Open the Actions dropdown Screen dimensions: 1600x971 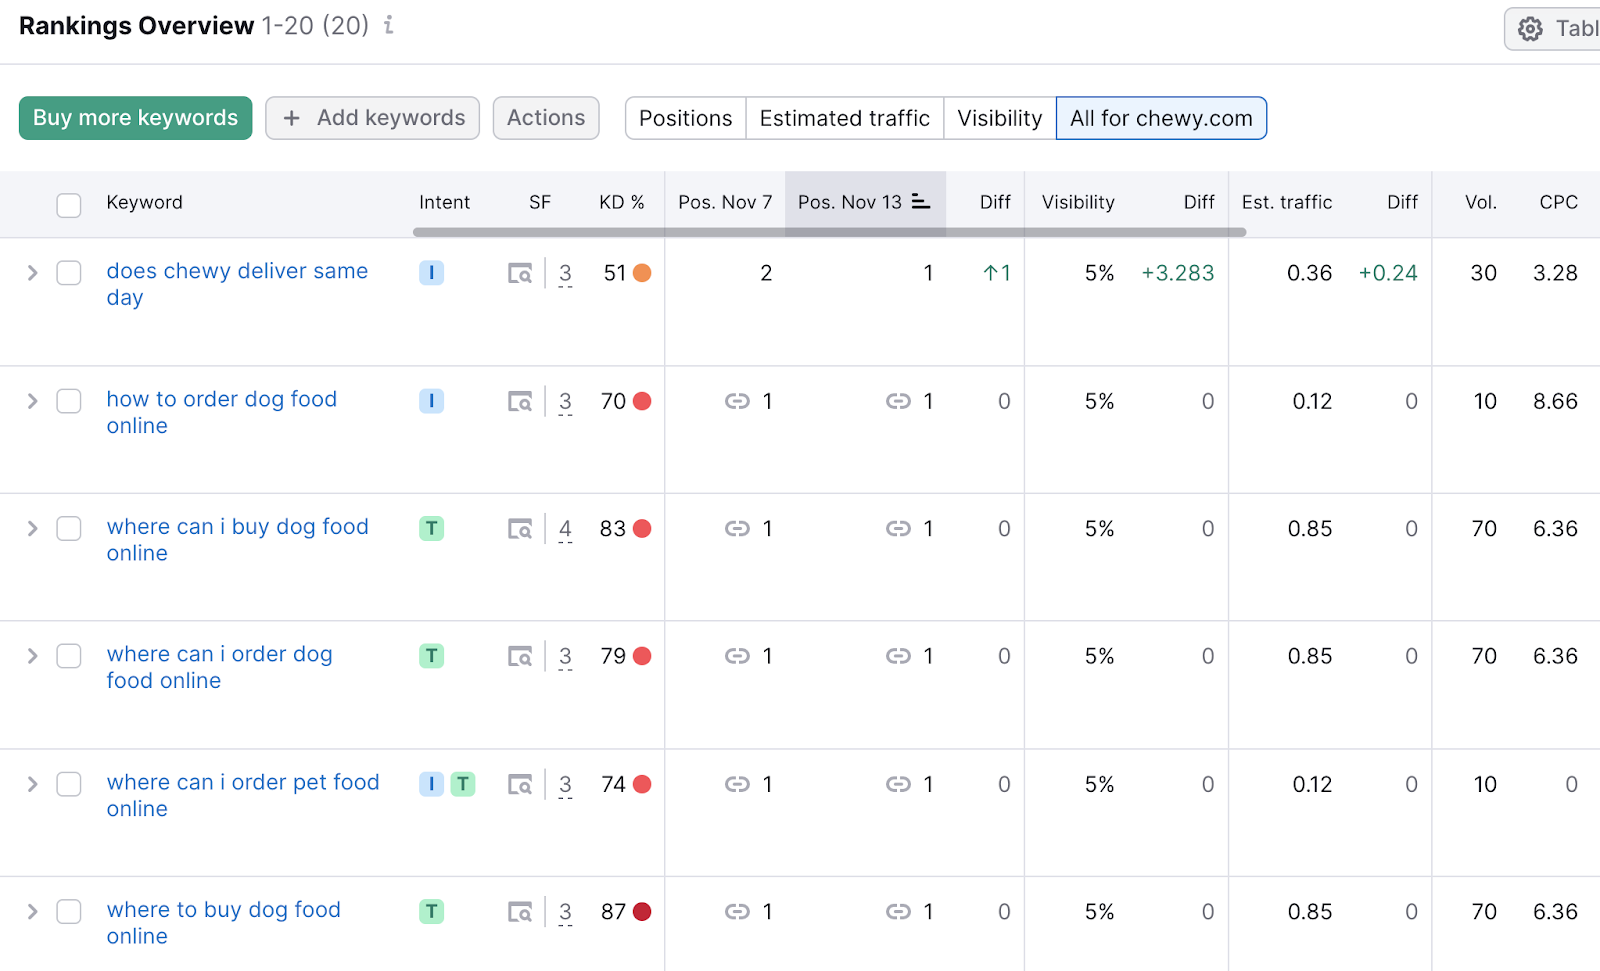(x=545, y=117)
